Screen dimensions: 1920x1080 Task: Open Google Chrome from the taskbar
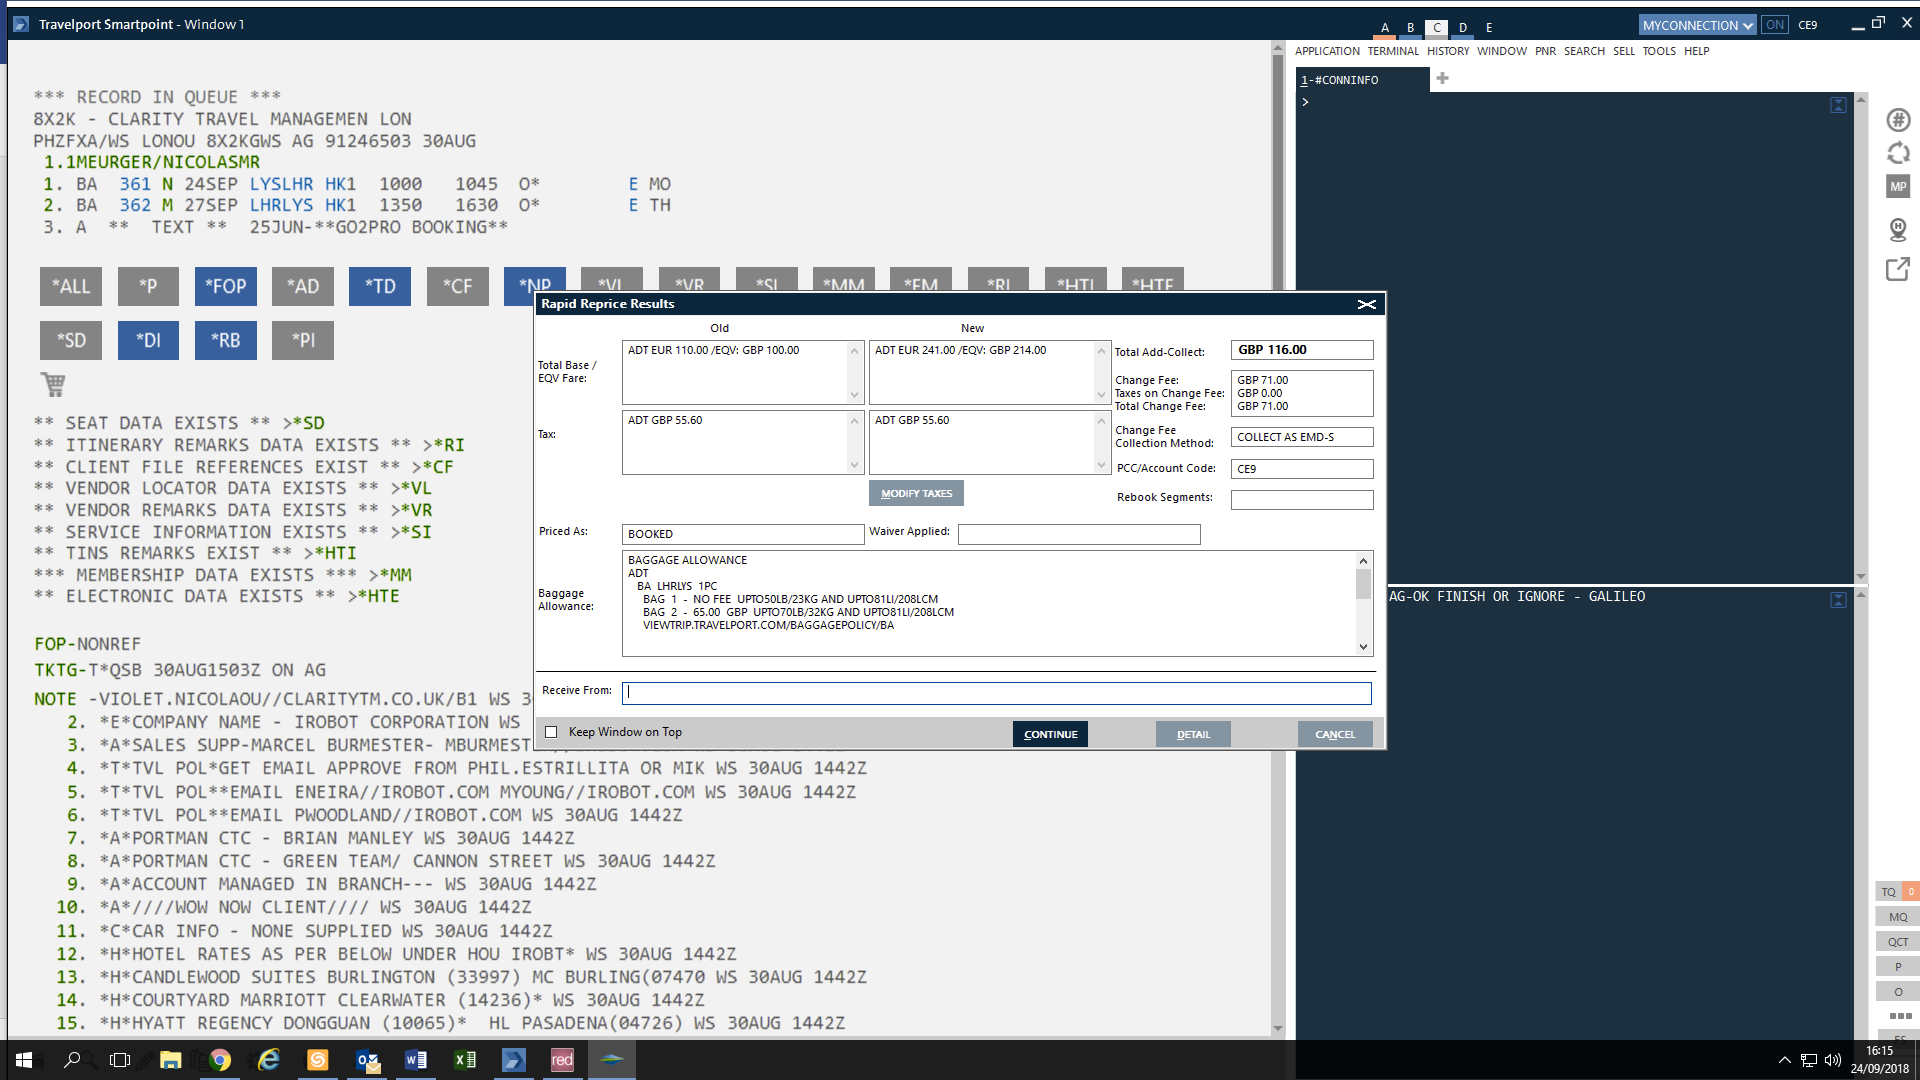tap(220, 1060)
